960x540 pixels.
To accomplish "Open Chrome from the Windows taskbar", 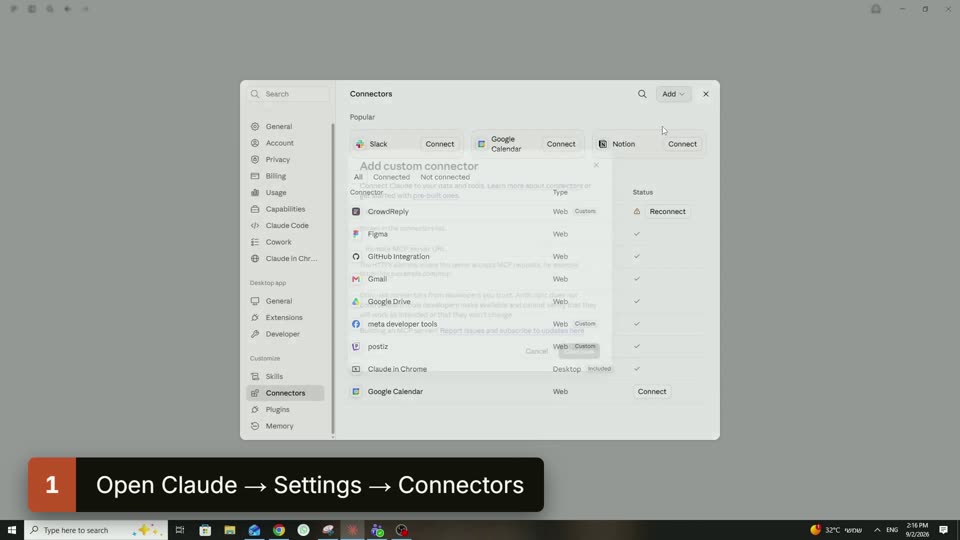I will coord(279,530).
